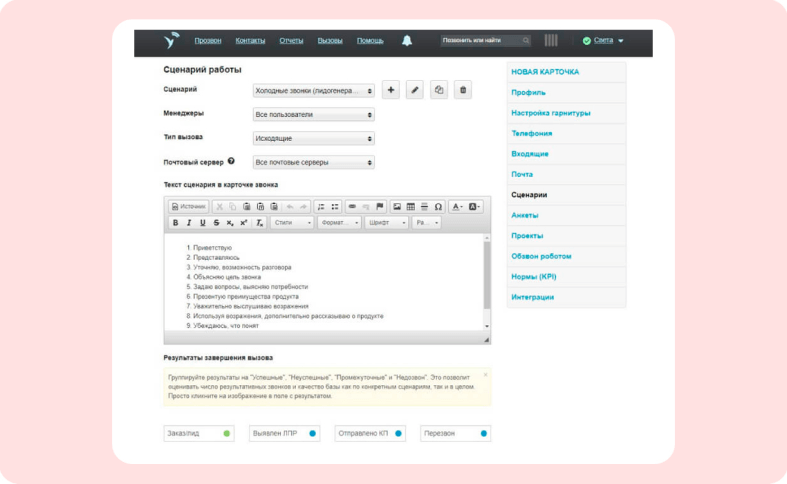
Task: Open the Контакты menu item
Action: [x=250, y=41]
